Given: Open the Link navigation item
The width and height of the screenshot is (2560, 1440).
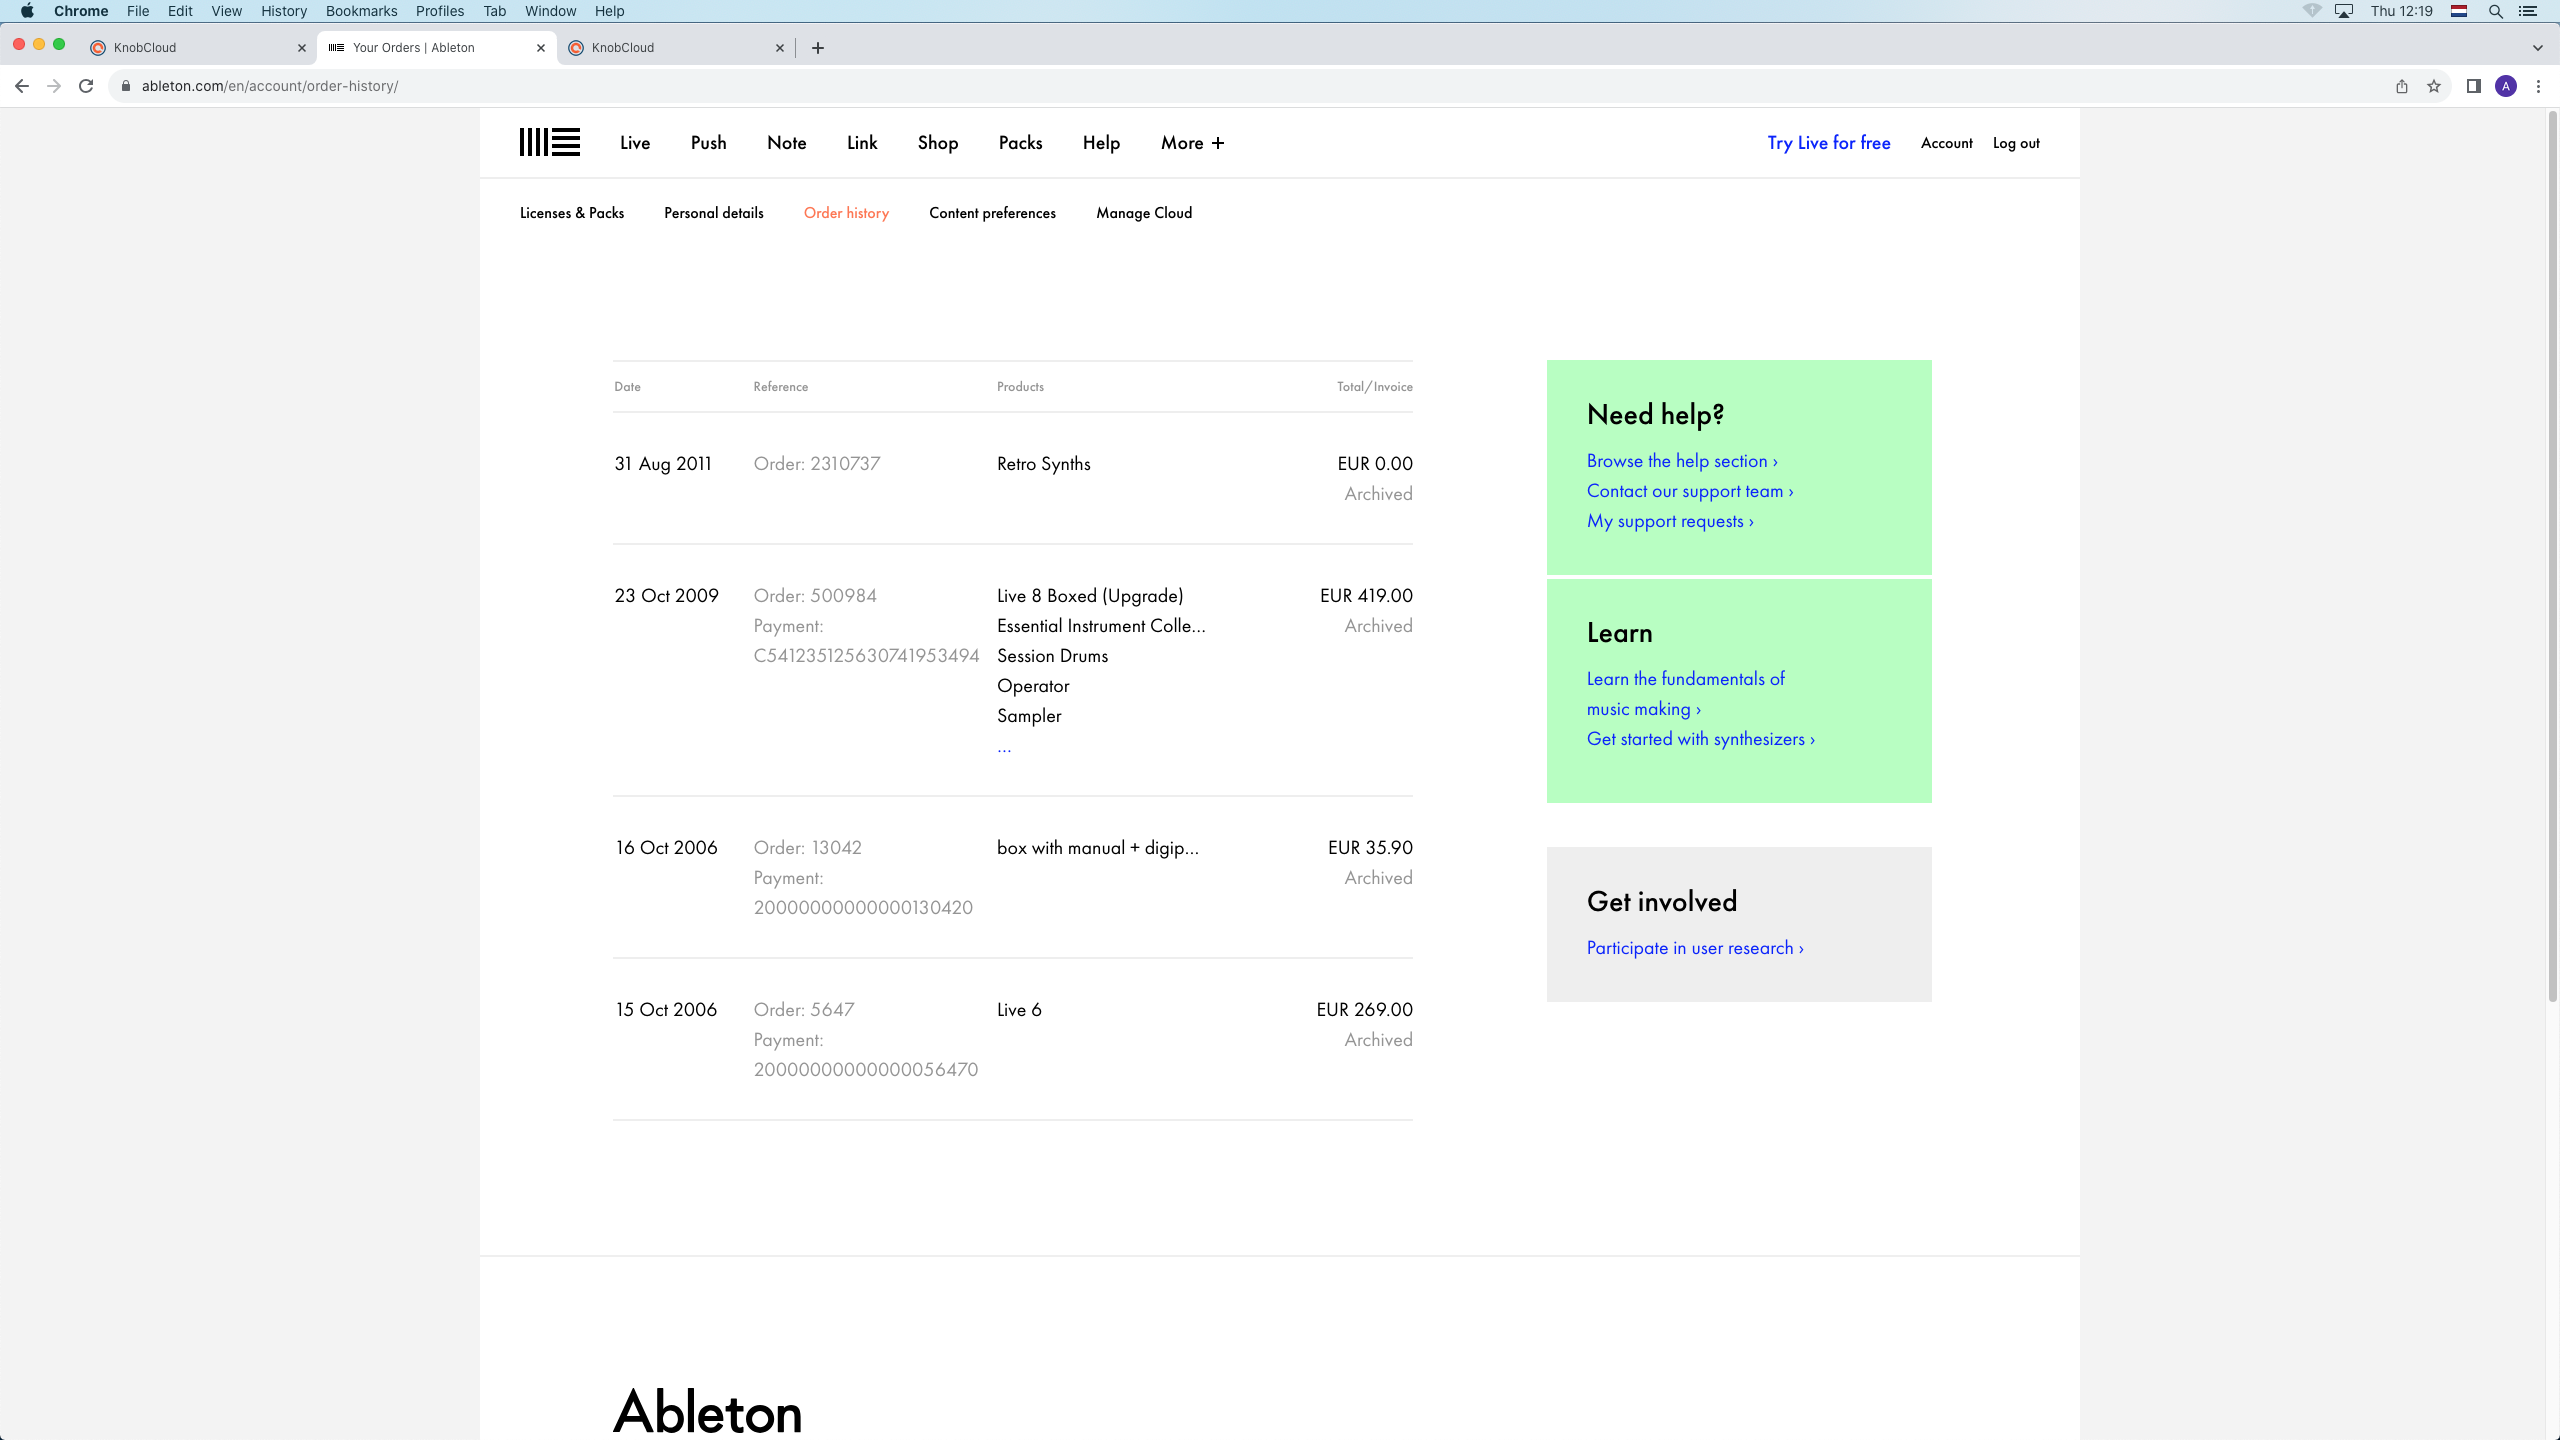Looking at the screenshot, I should 862,143.
